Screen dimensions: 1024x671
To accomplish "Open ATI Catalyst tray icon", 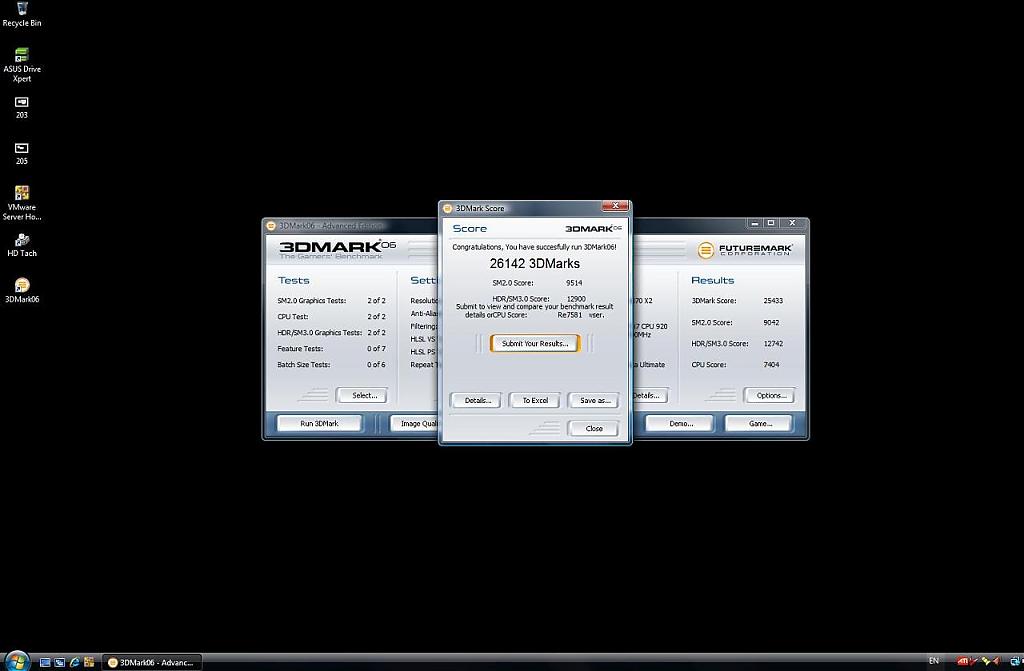I will tap(962, 662).
